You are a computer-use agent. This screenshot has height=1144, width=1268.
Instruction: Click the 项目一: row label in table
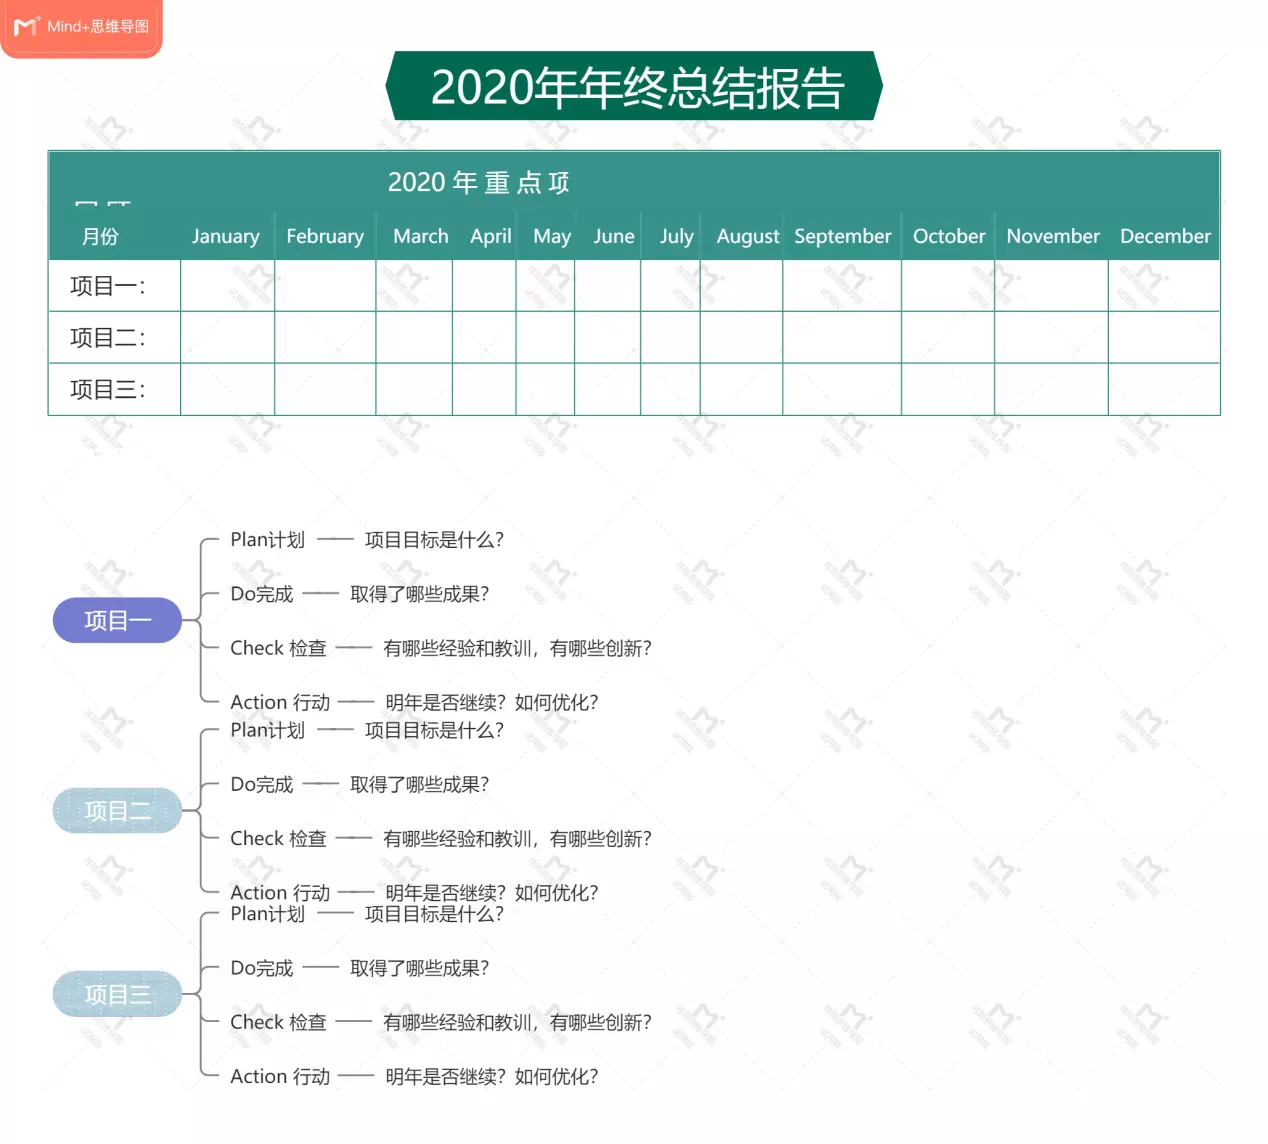[108, 287]
